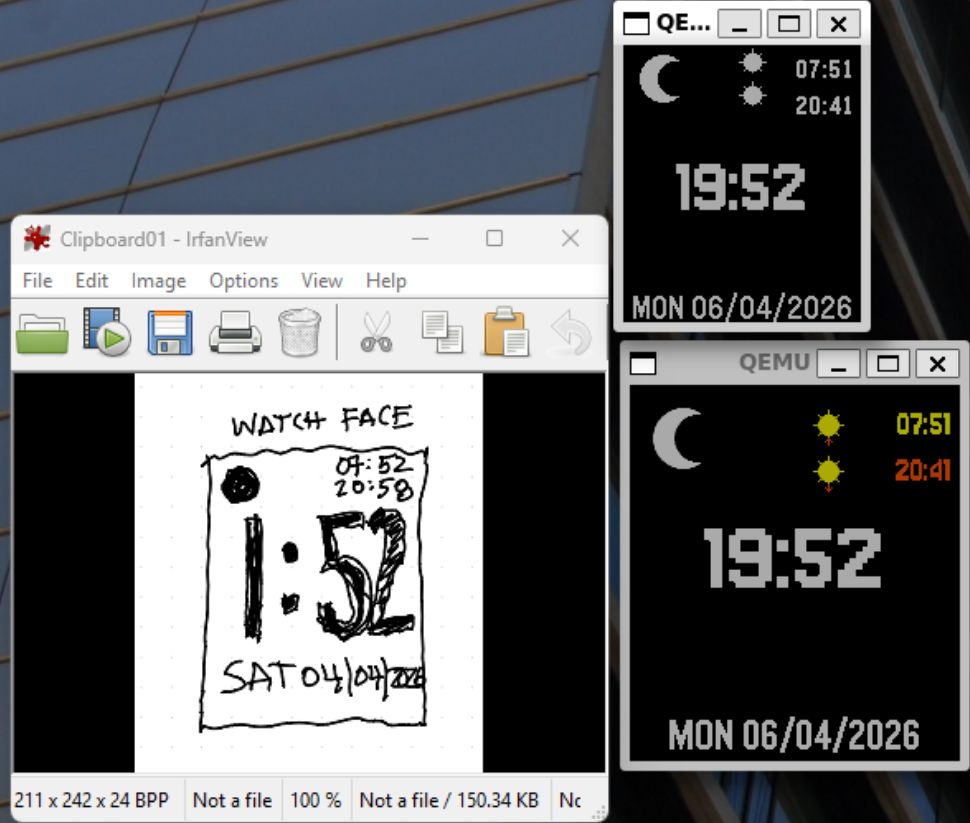This screenshot has height=823, width=970.
Task: Open the View menu
Action: coord(321,281)
